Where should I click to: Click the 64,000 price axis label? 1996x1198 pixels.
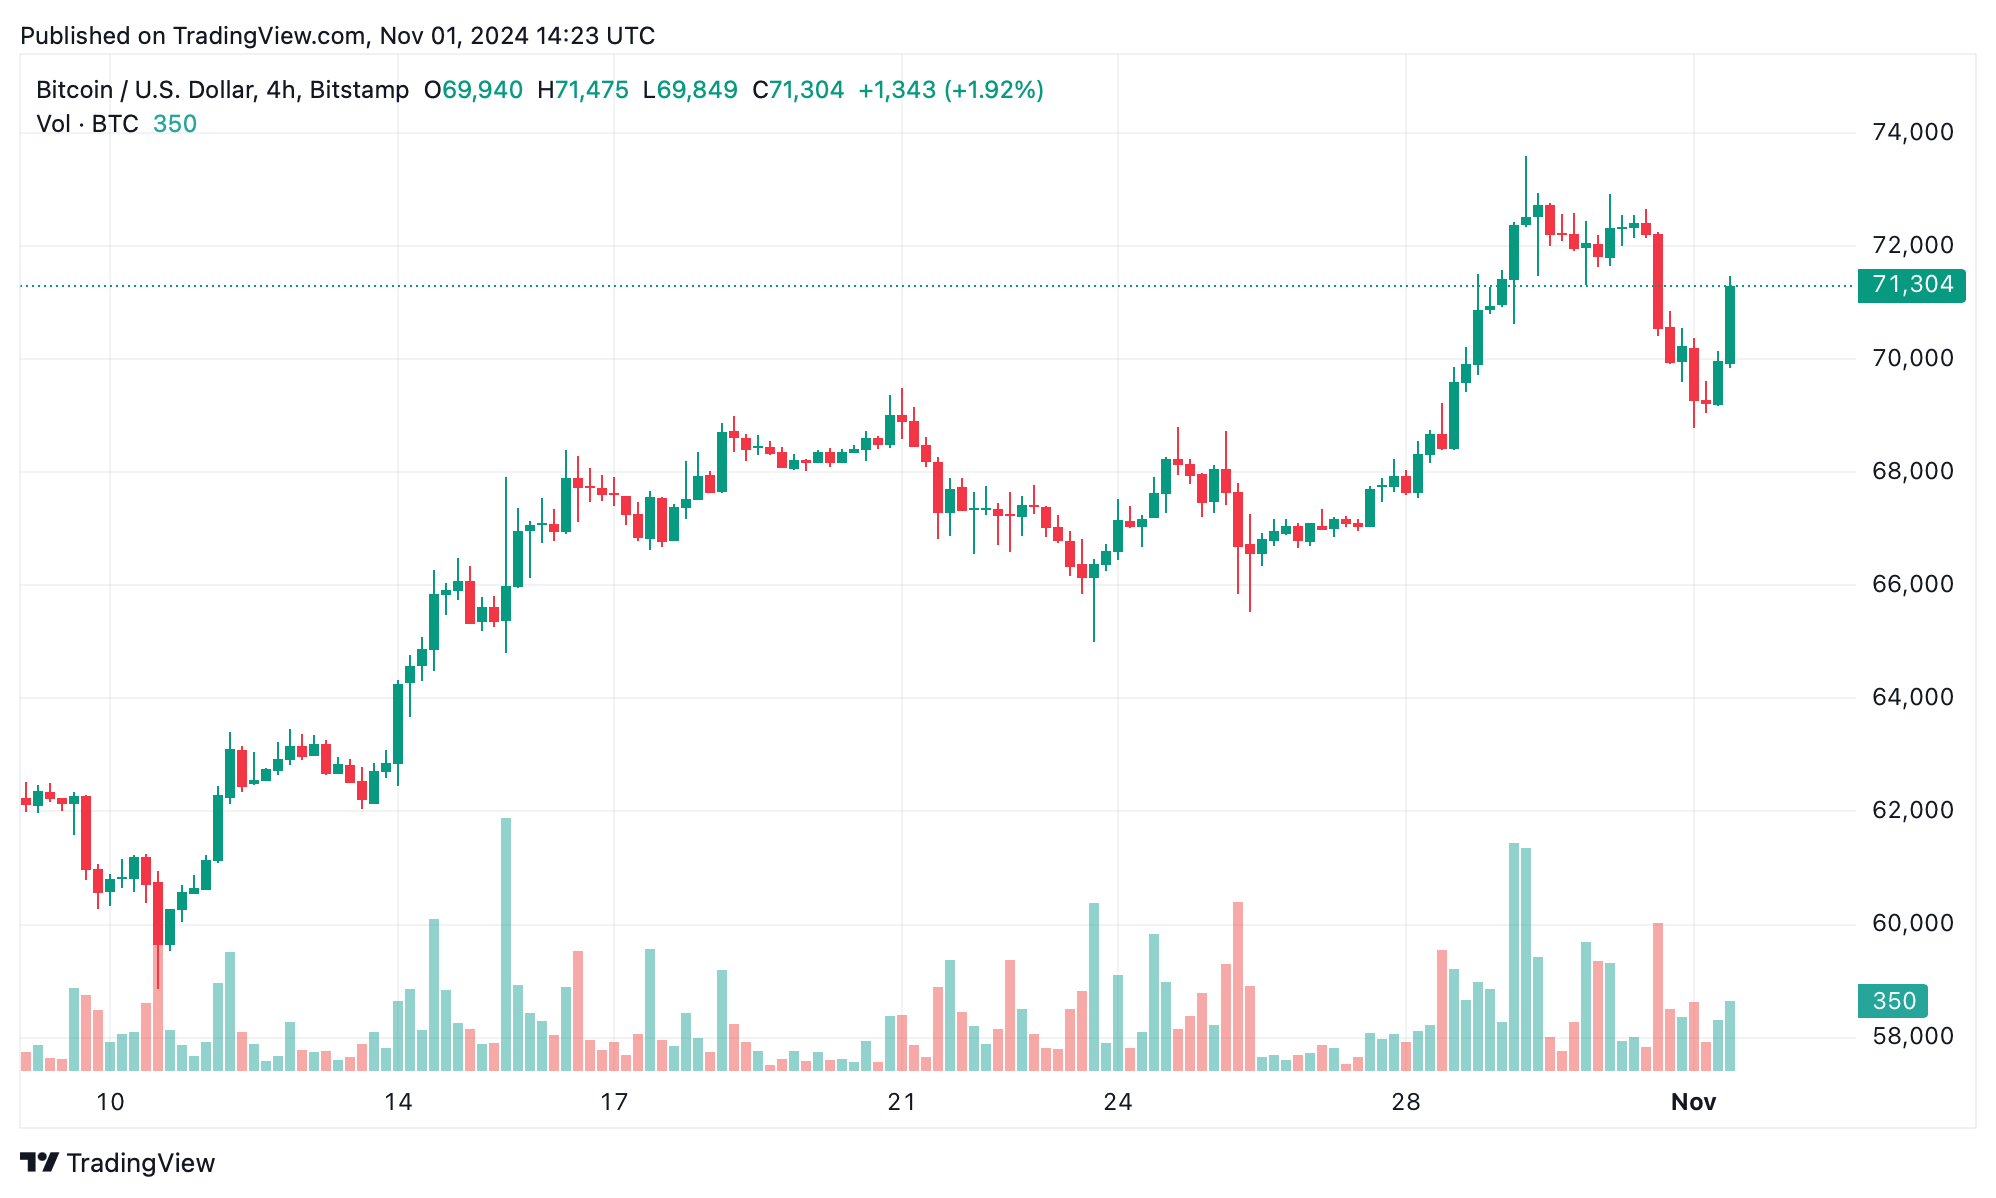tap(1912, 697)
